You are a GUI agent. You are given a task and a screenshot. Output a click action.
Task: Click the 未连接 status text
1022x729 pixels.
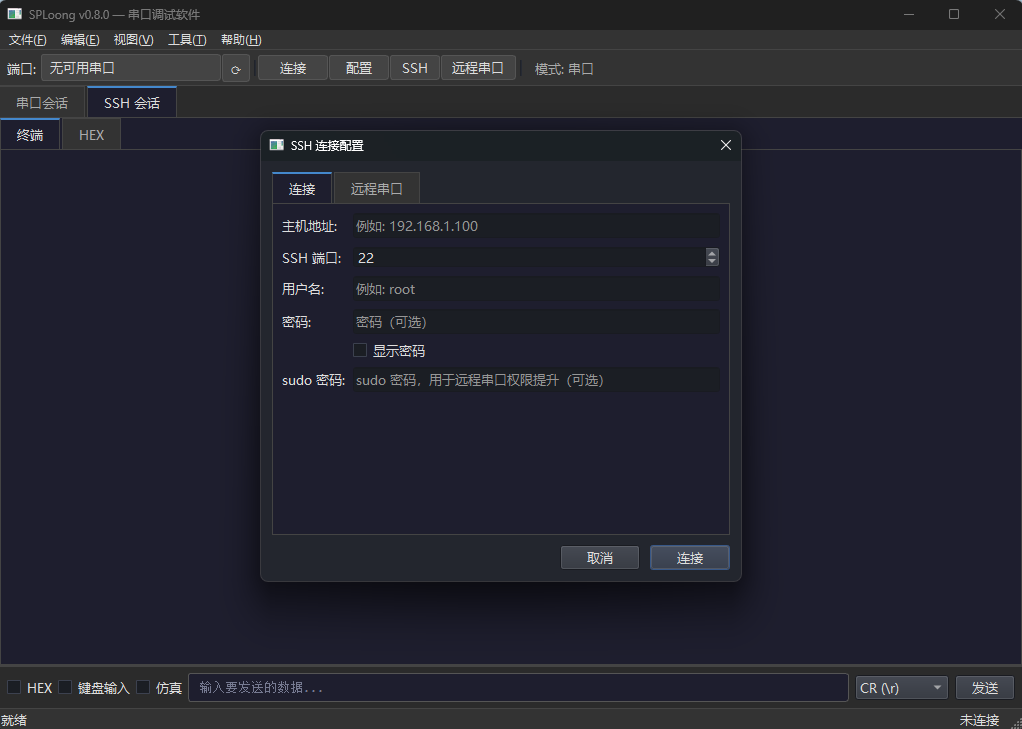[979, 720]
